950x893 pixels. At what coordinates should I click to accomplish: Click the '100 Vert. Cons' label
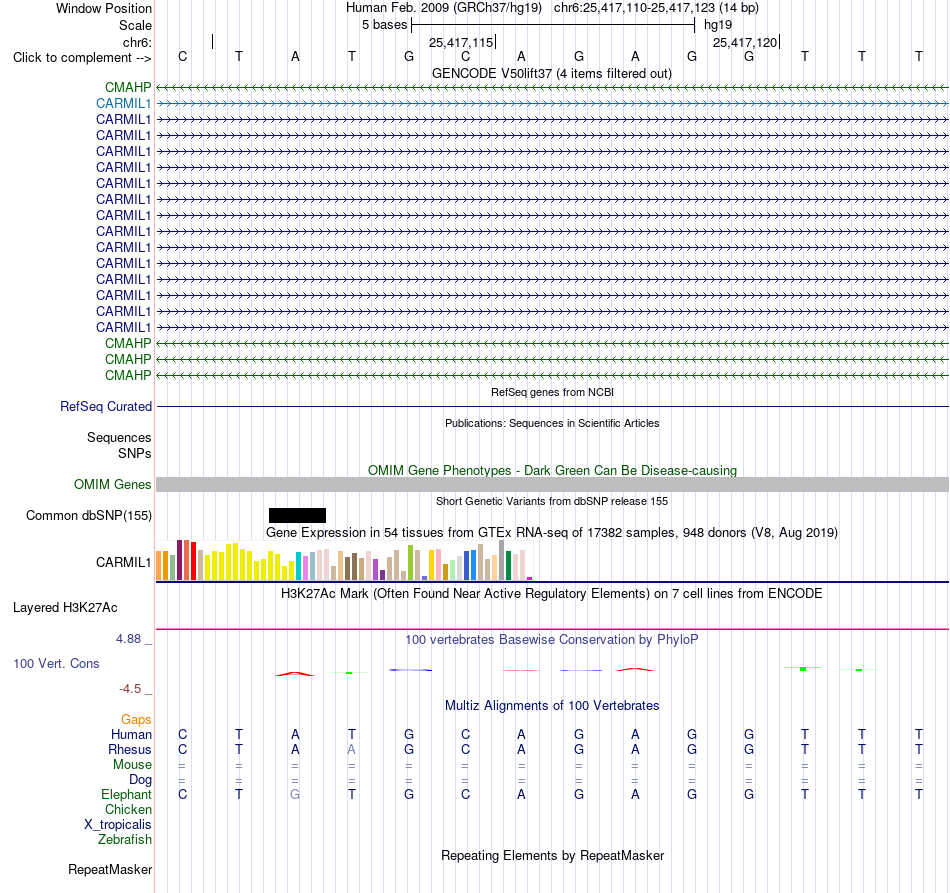click(x=56, y=663)
